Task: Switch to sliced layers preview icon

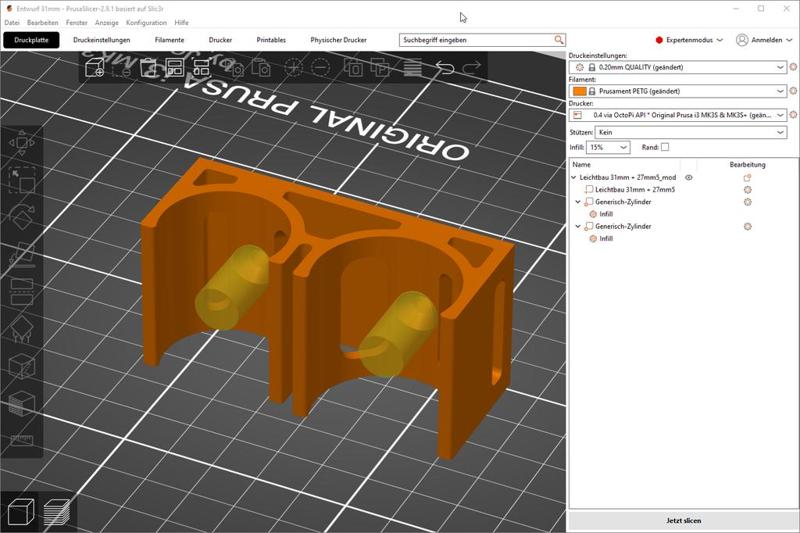Action: tap(56, 512)
